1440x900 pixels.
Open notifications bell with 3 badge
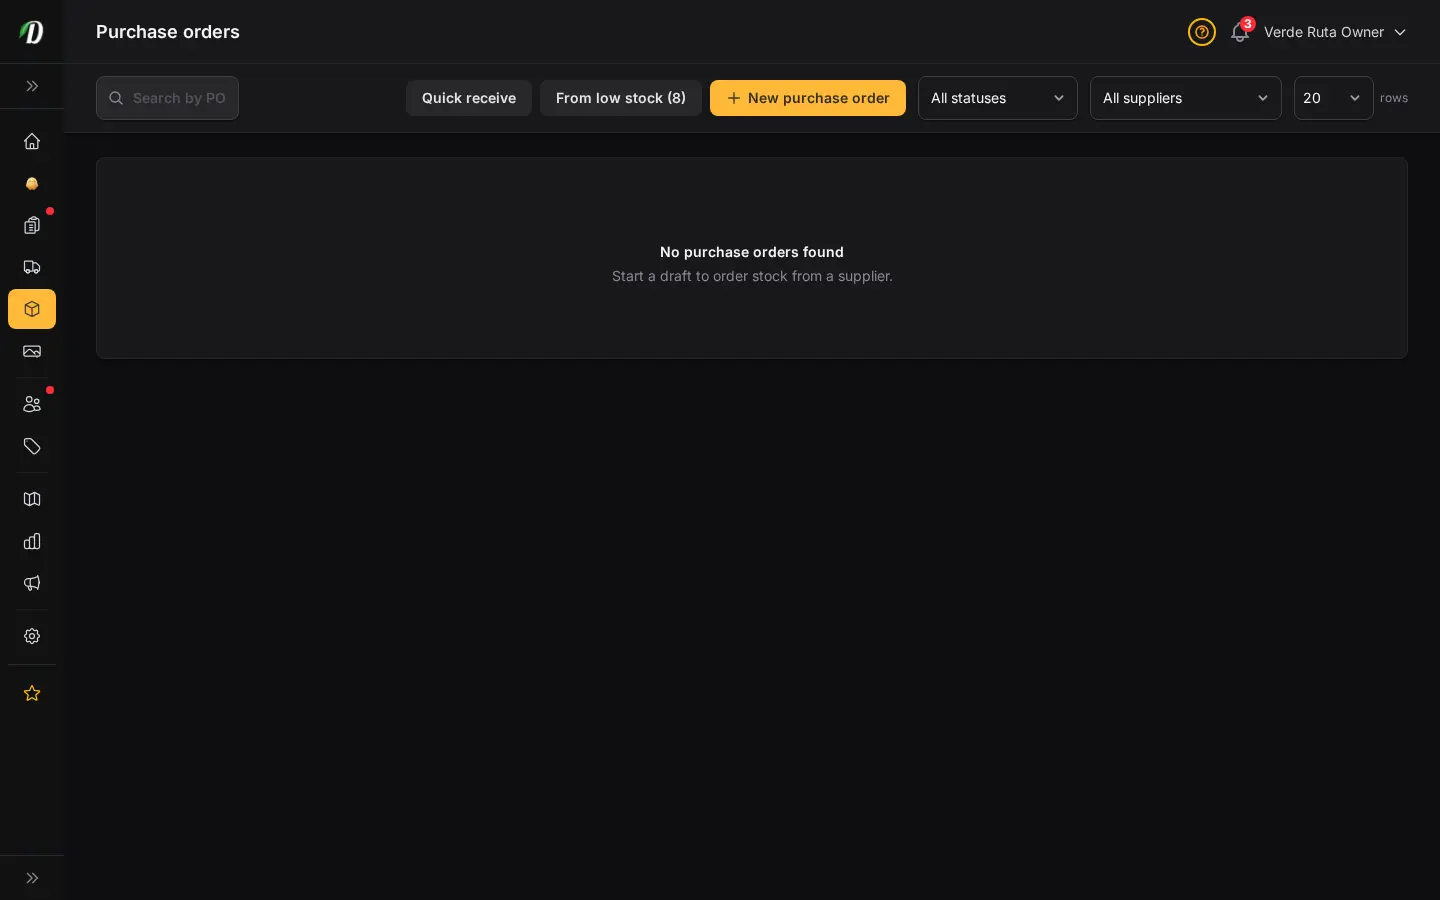point(1240,32)
